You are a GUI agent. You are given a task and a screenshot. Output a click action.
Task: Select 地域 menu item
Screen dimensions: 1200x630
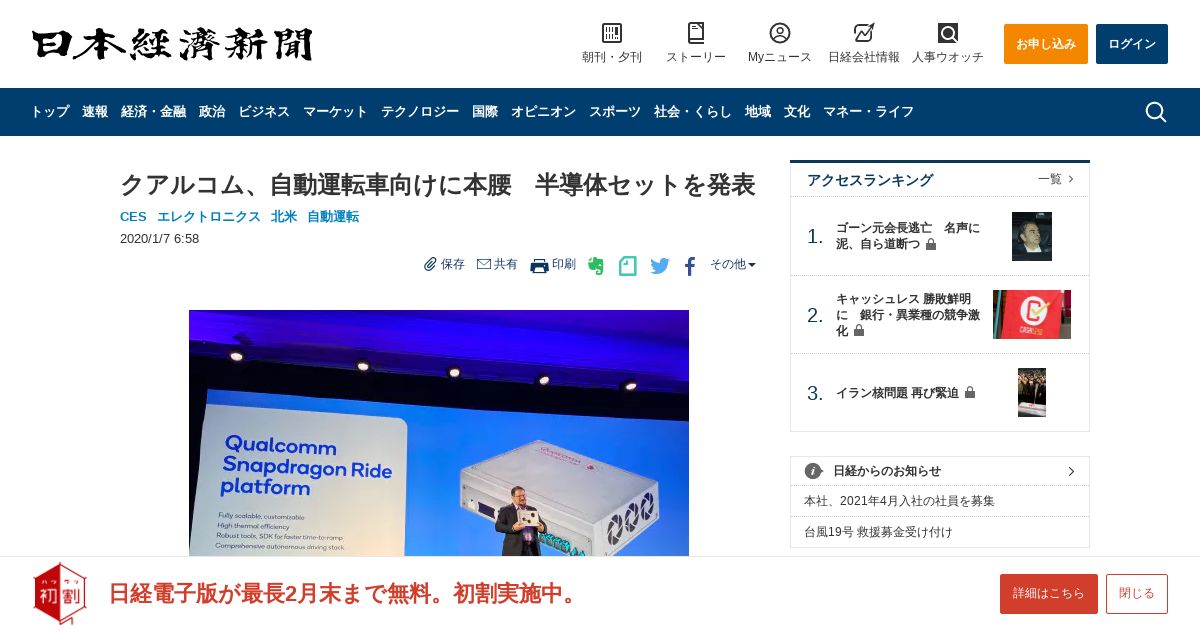(x=758, y=112)
